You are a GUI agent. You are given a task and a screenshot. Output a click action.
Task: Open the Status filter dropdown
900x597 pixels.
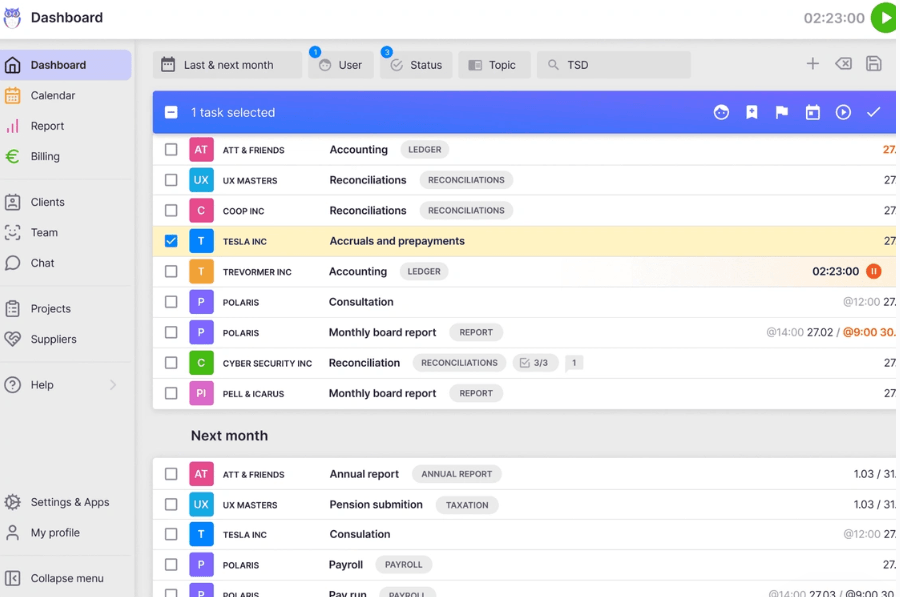point(416,65)
